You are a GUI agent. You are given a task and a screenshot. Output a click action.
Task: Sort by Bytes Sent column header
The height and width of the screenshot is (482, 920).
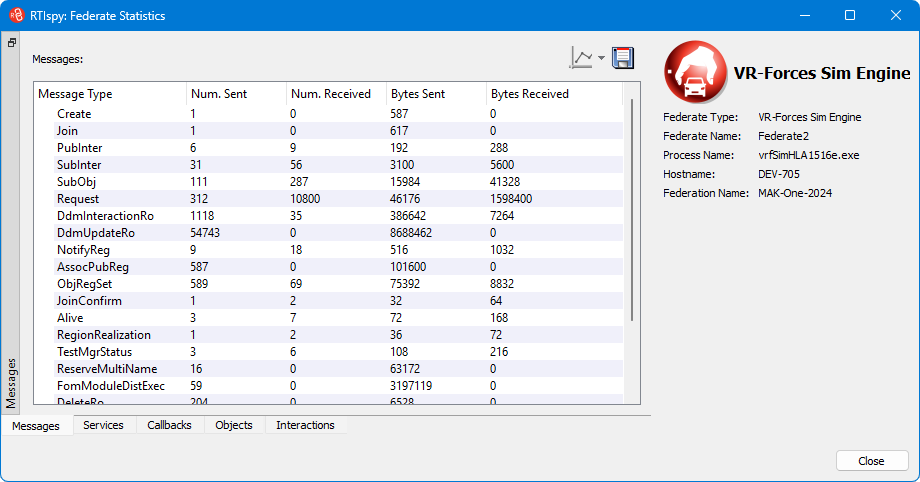click(436, 94)
